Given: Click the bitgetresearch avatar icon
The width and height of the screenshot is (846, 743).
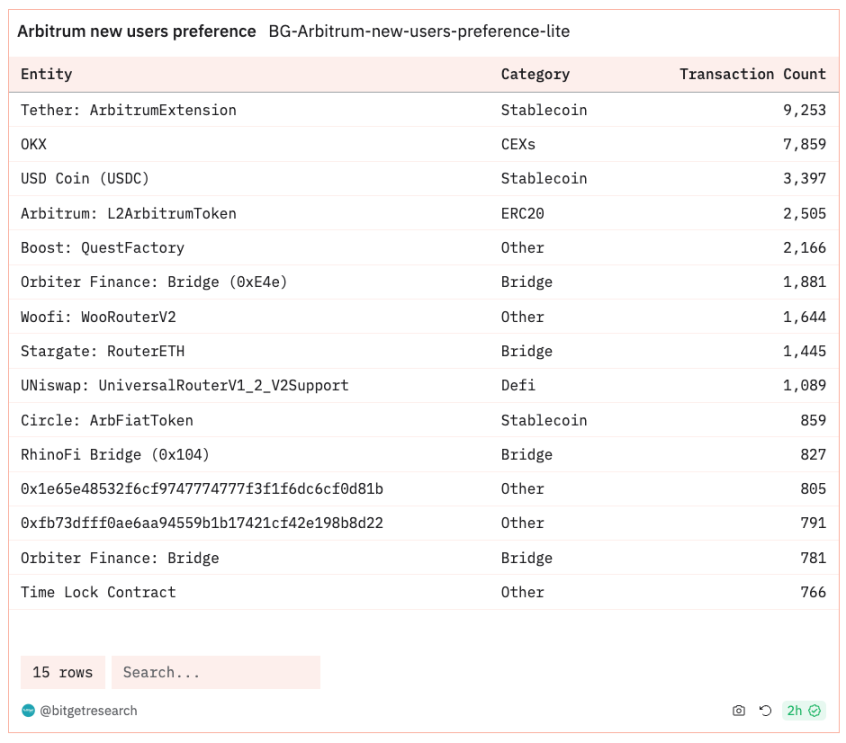Looking at the screenshot, I should 28,711.
